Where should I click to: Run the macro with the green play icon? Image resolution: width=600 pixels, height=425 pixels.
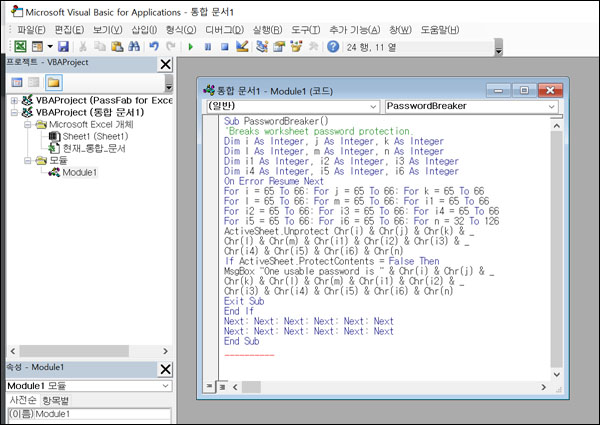(191, 47)
